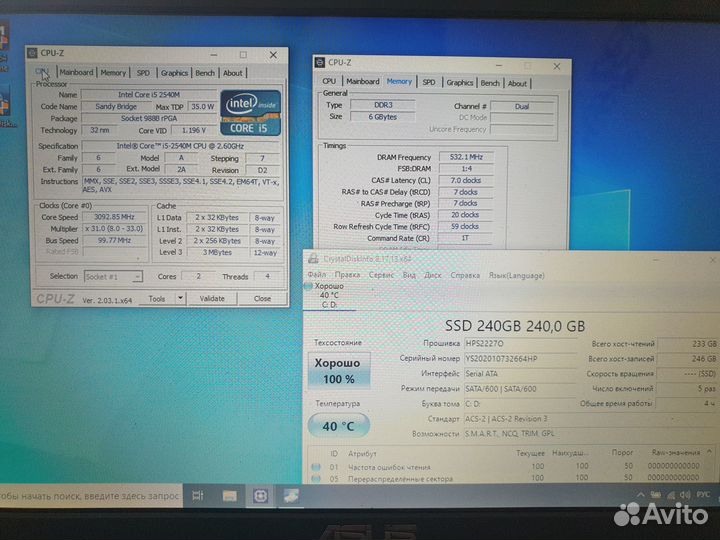This screenshot has height=540, width=720.
Task: Open the Справка menu in CrystalDiskInfo
Action: [465, 275]
